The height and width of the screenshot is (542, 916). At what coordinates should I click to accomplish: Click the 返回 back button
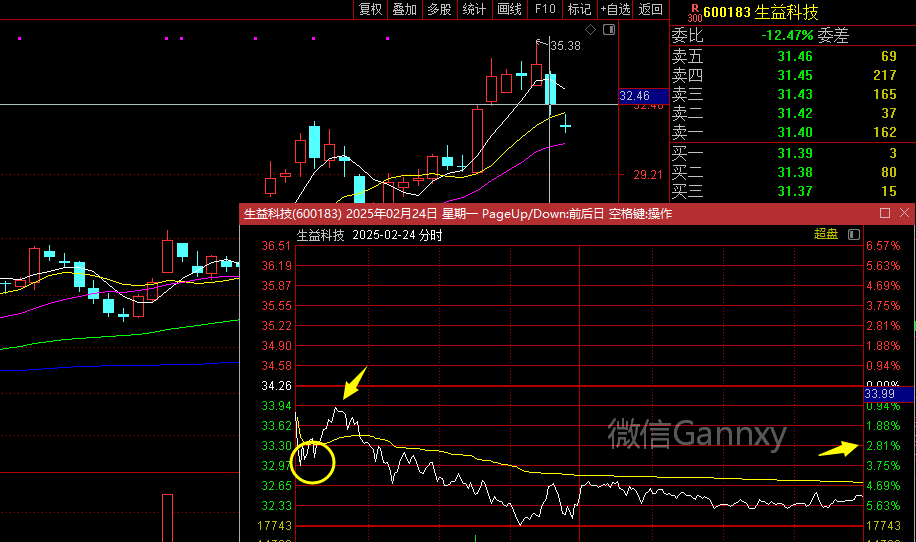click(x=651, y=9)
